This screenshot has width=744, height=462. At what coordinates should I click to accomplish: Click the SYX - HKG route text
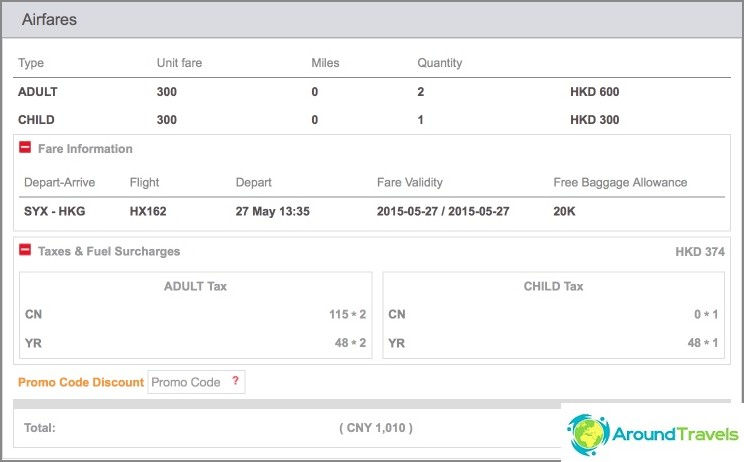tap(55, 211)
